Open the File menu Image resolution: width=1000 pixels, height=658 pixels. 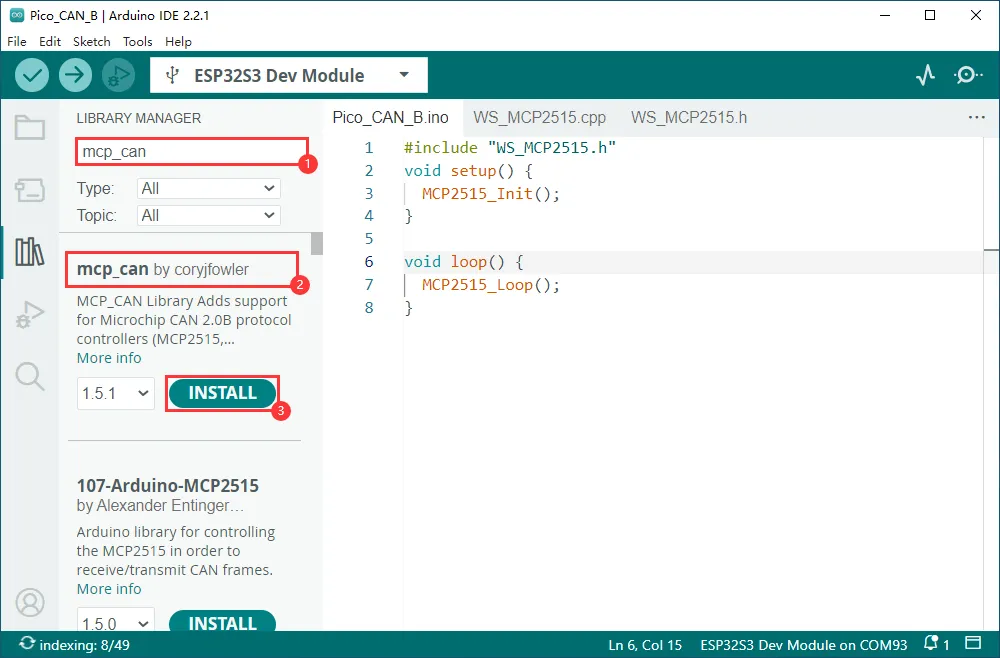pyautogui.click(x=17, y=41)
